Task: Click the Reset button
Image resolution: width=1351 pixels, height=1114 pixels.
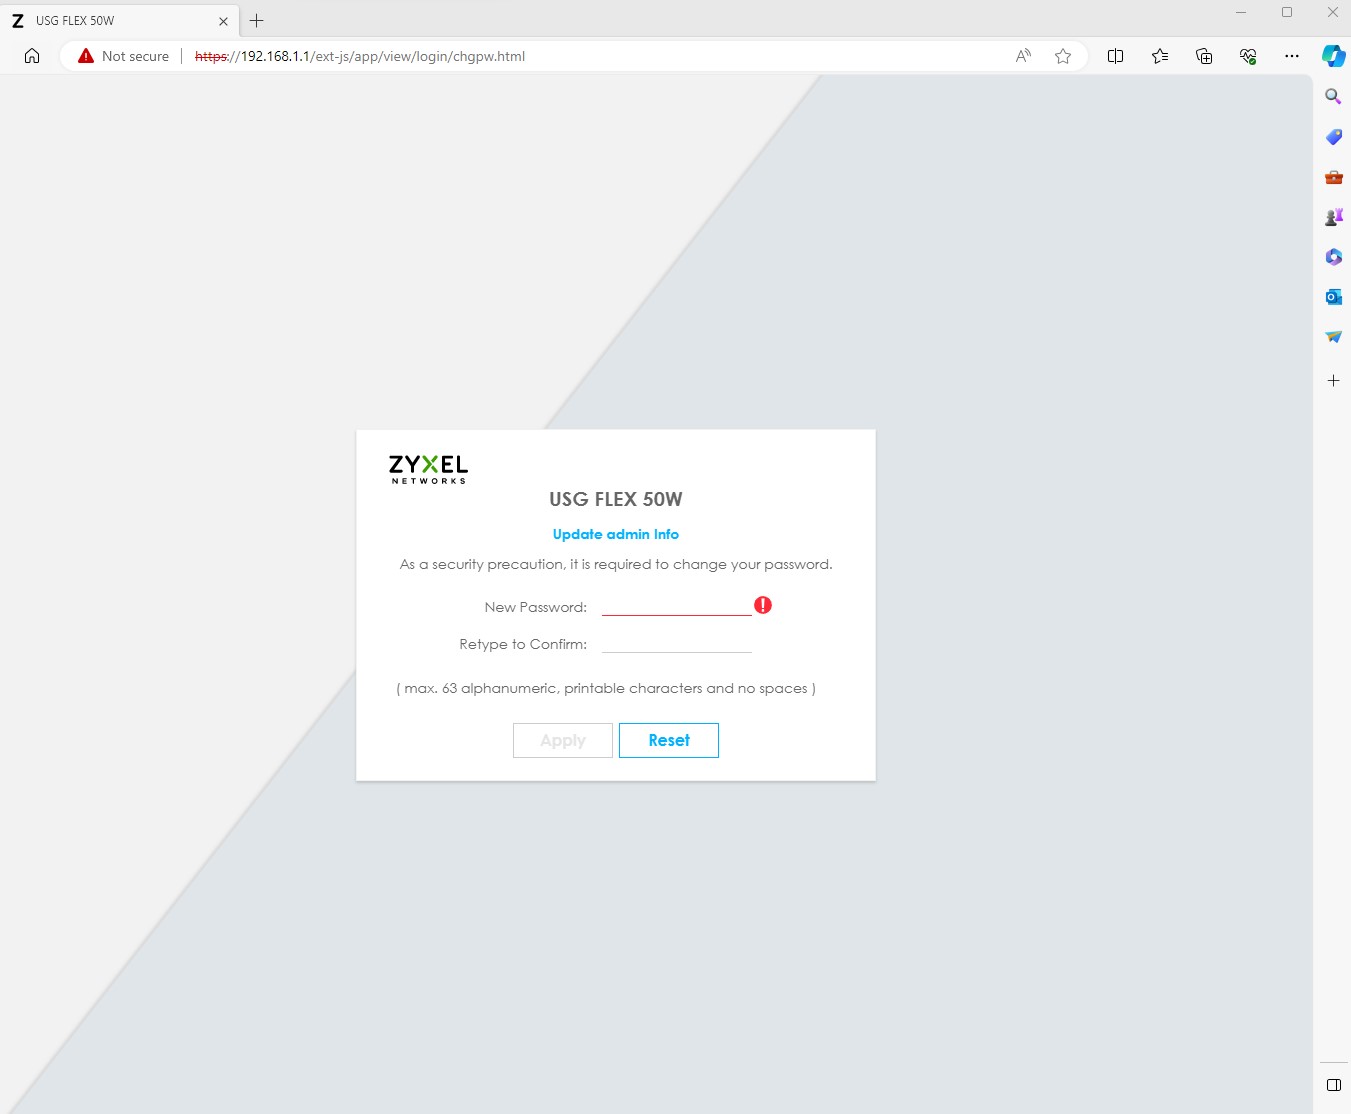Action: pyautogui.click(x=669, y=740)
